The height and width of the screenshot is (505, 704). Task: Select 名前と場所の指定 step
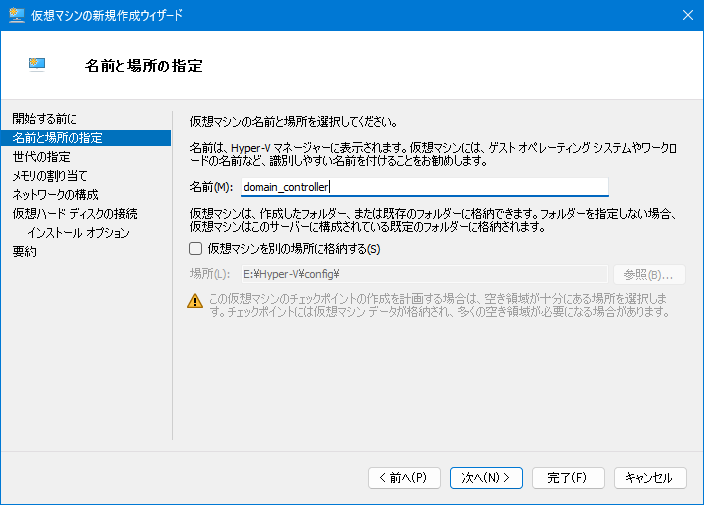pyautogui.click(x=86, y=138)
